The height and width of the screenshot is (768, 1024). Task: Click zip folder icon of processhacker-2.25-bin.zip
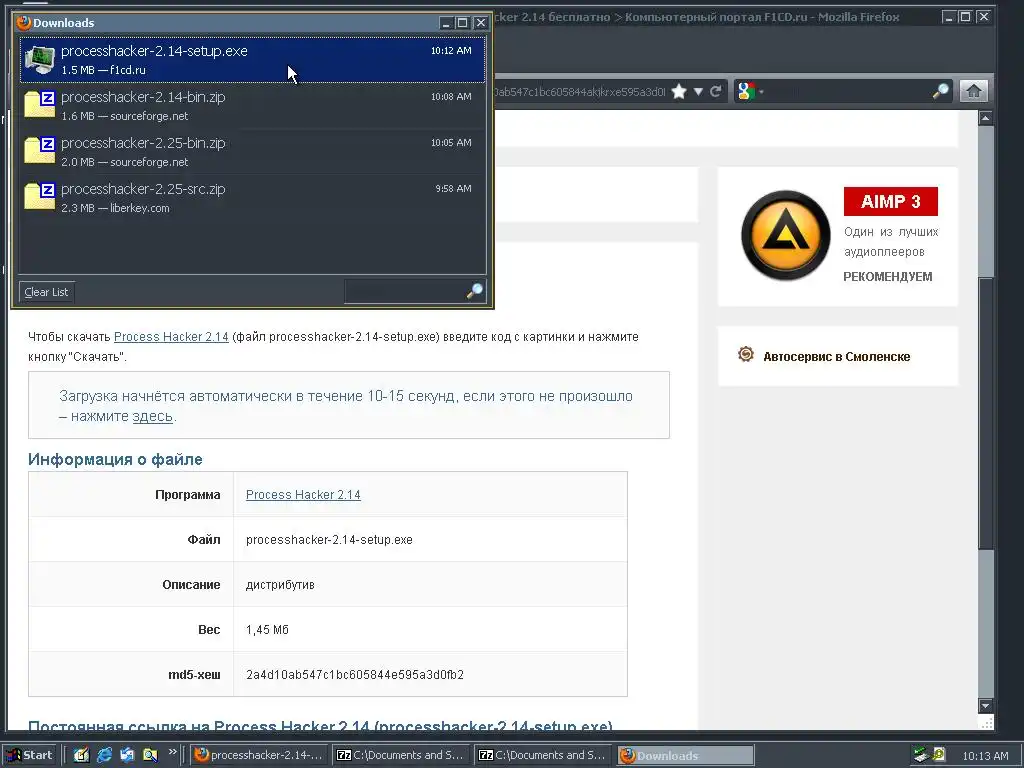pos(39,150)
